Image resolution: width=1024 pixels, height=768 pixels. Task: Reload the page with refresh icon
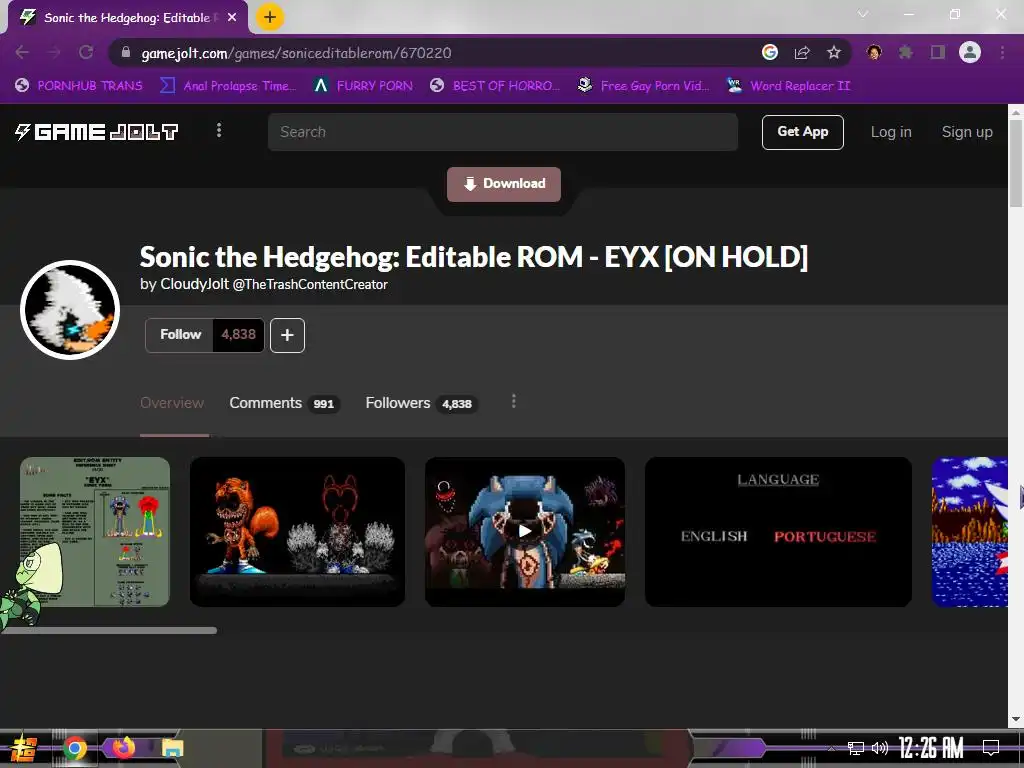[86, 52]
